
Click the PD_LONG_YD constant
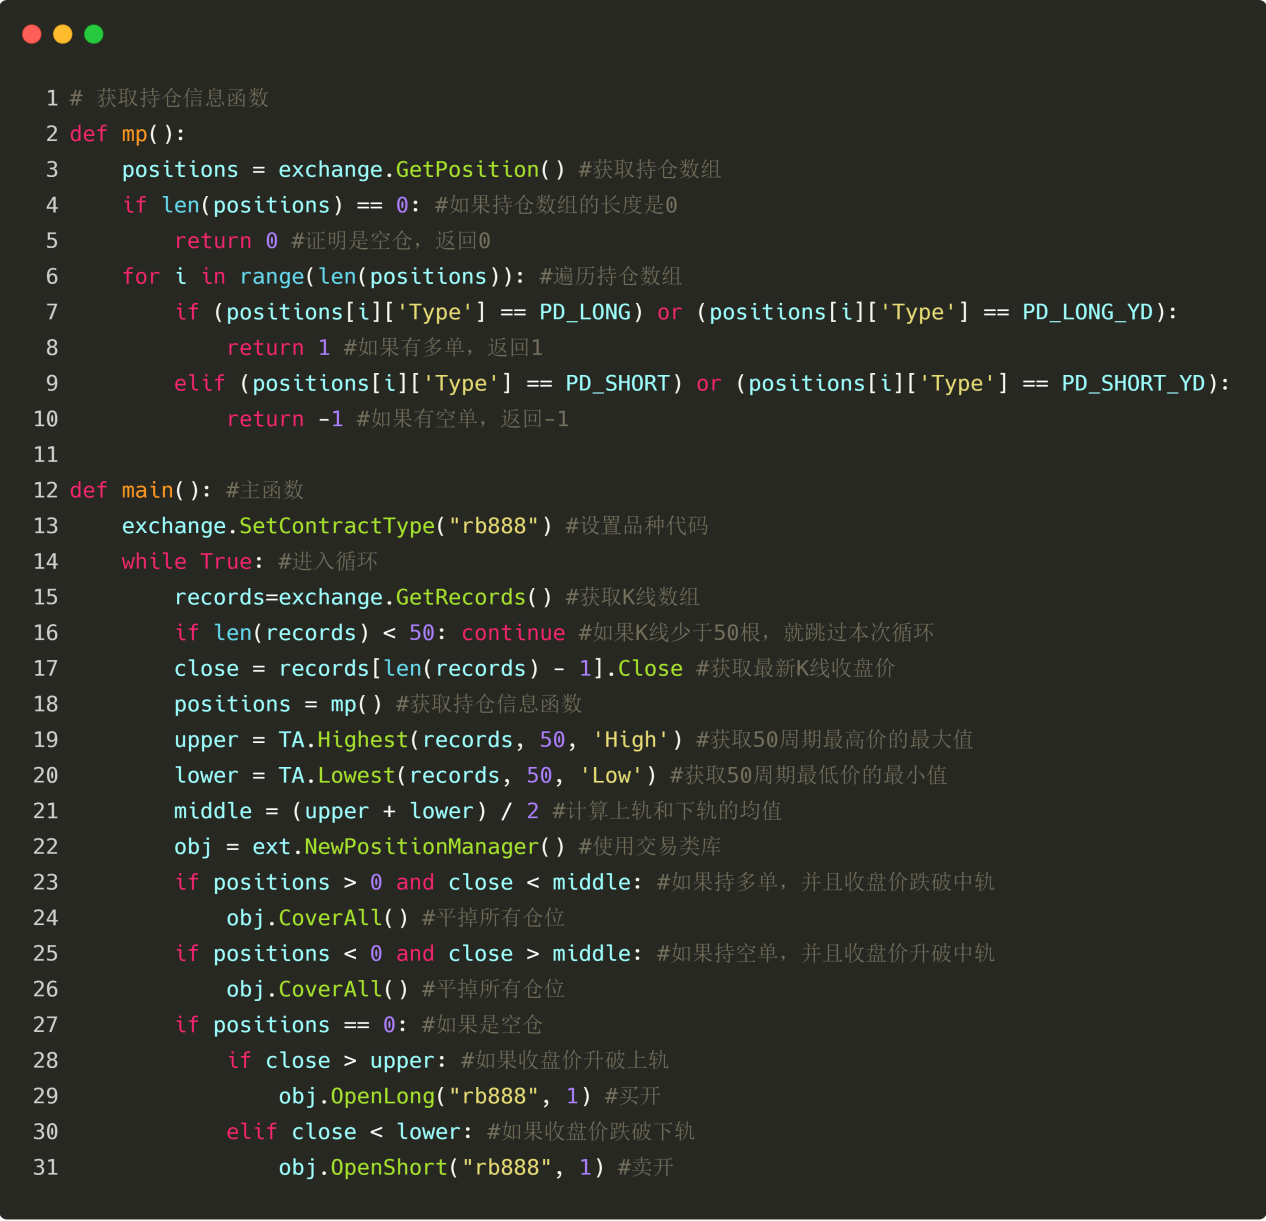1087,312
